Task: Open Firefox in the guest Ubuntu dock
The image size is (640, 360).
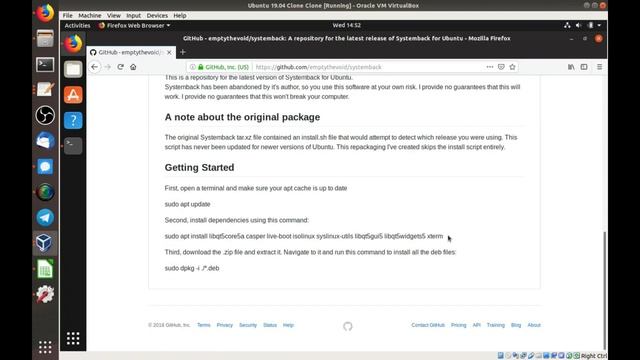Action: 73,44
